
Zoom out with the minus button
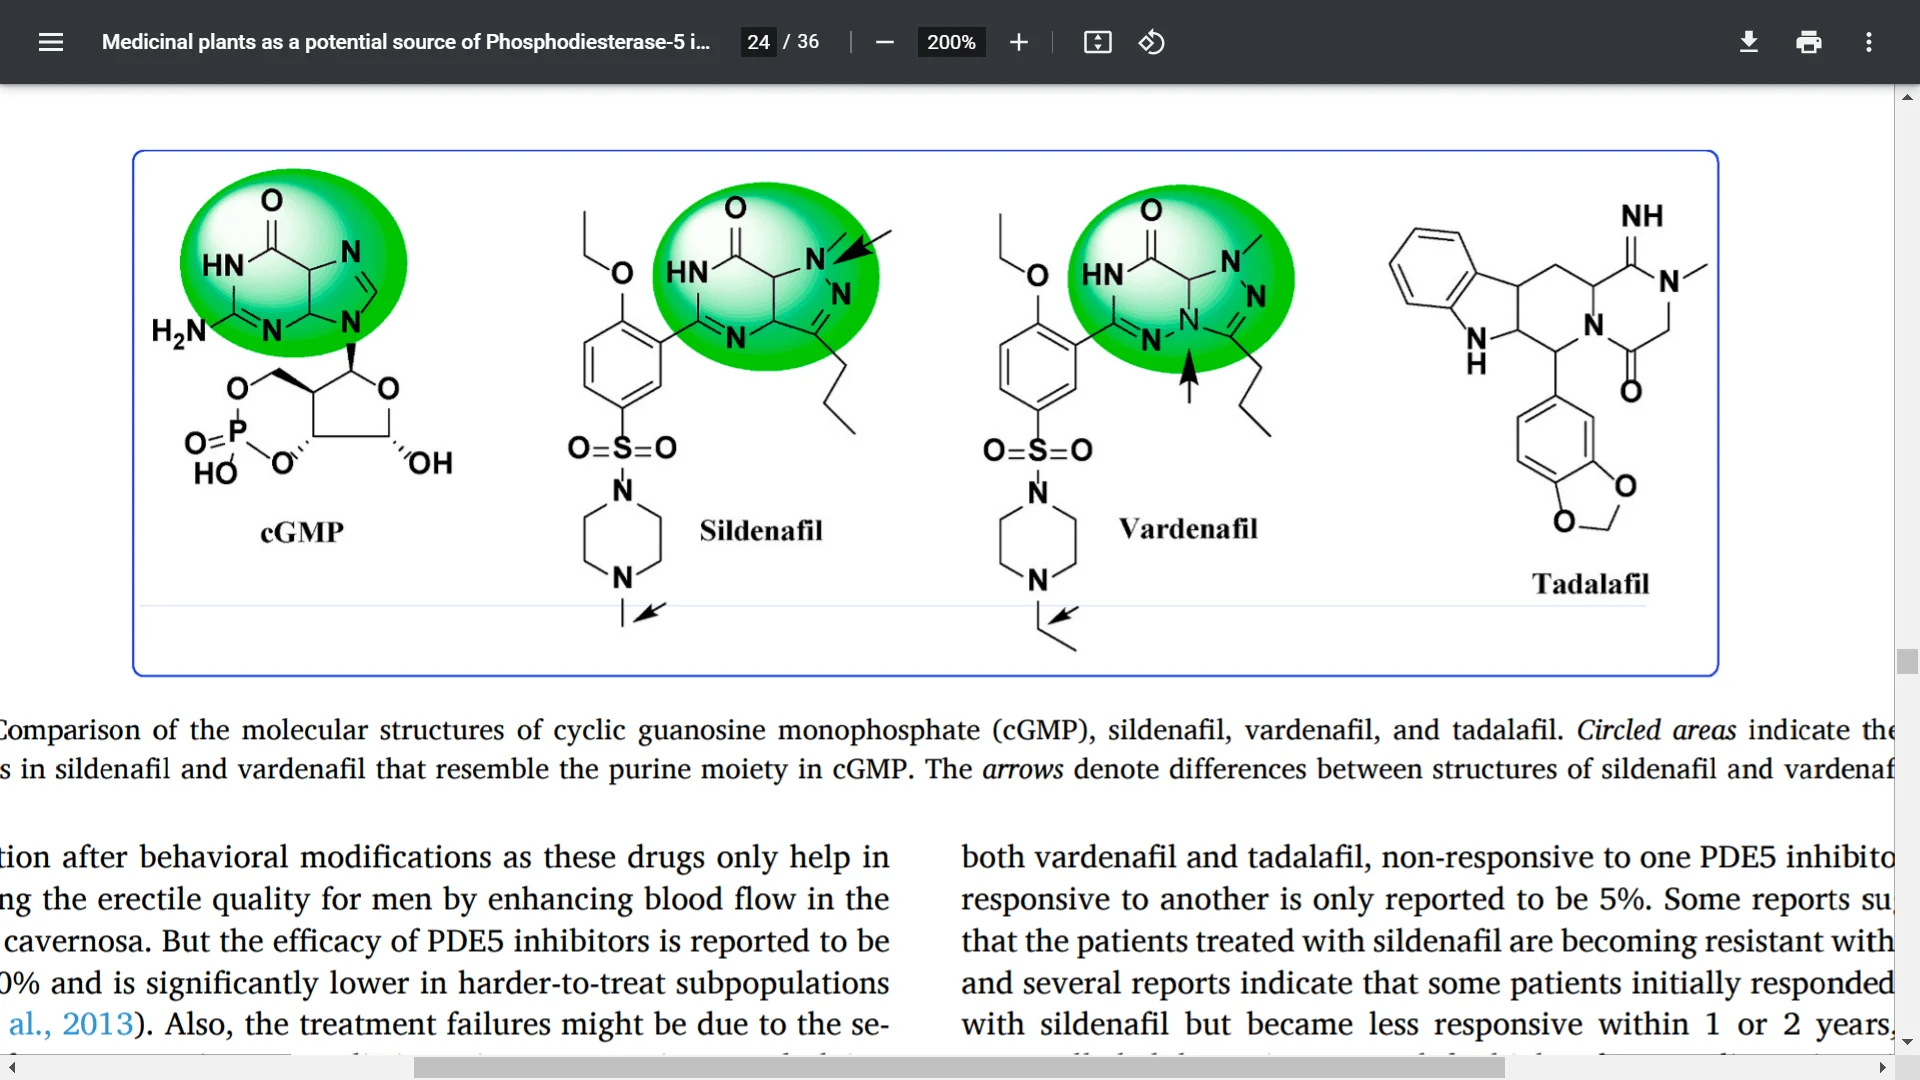[884, 42]
